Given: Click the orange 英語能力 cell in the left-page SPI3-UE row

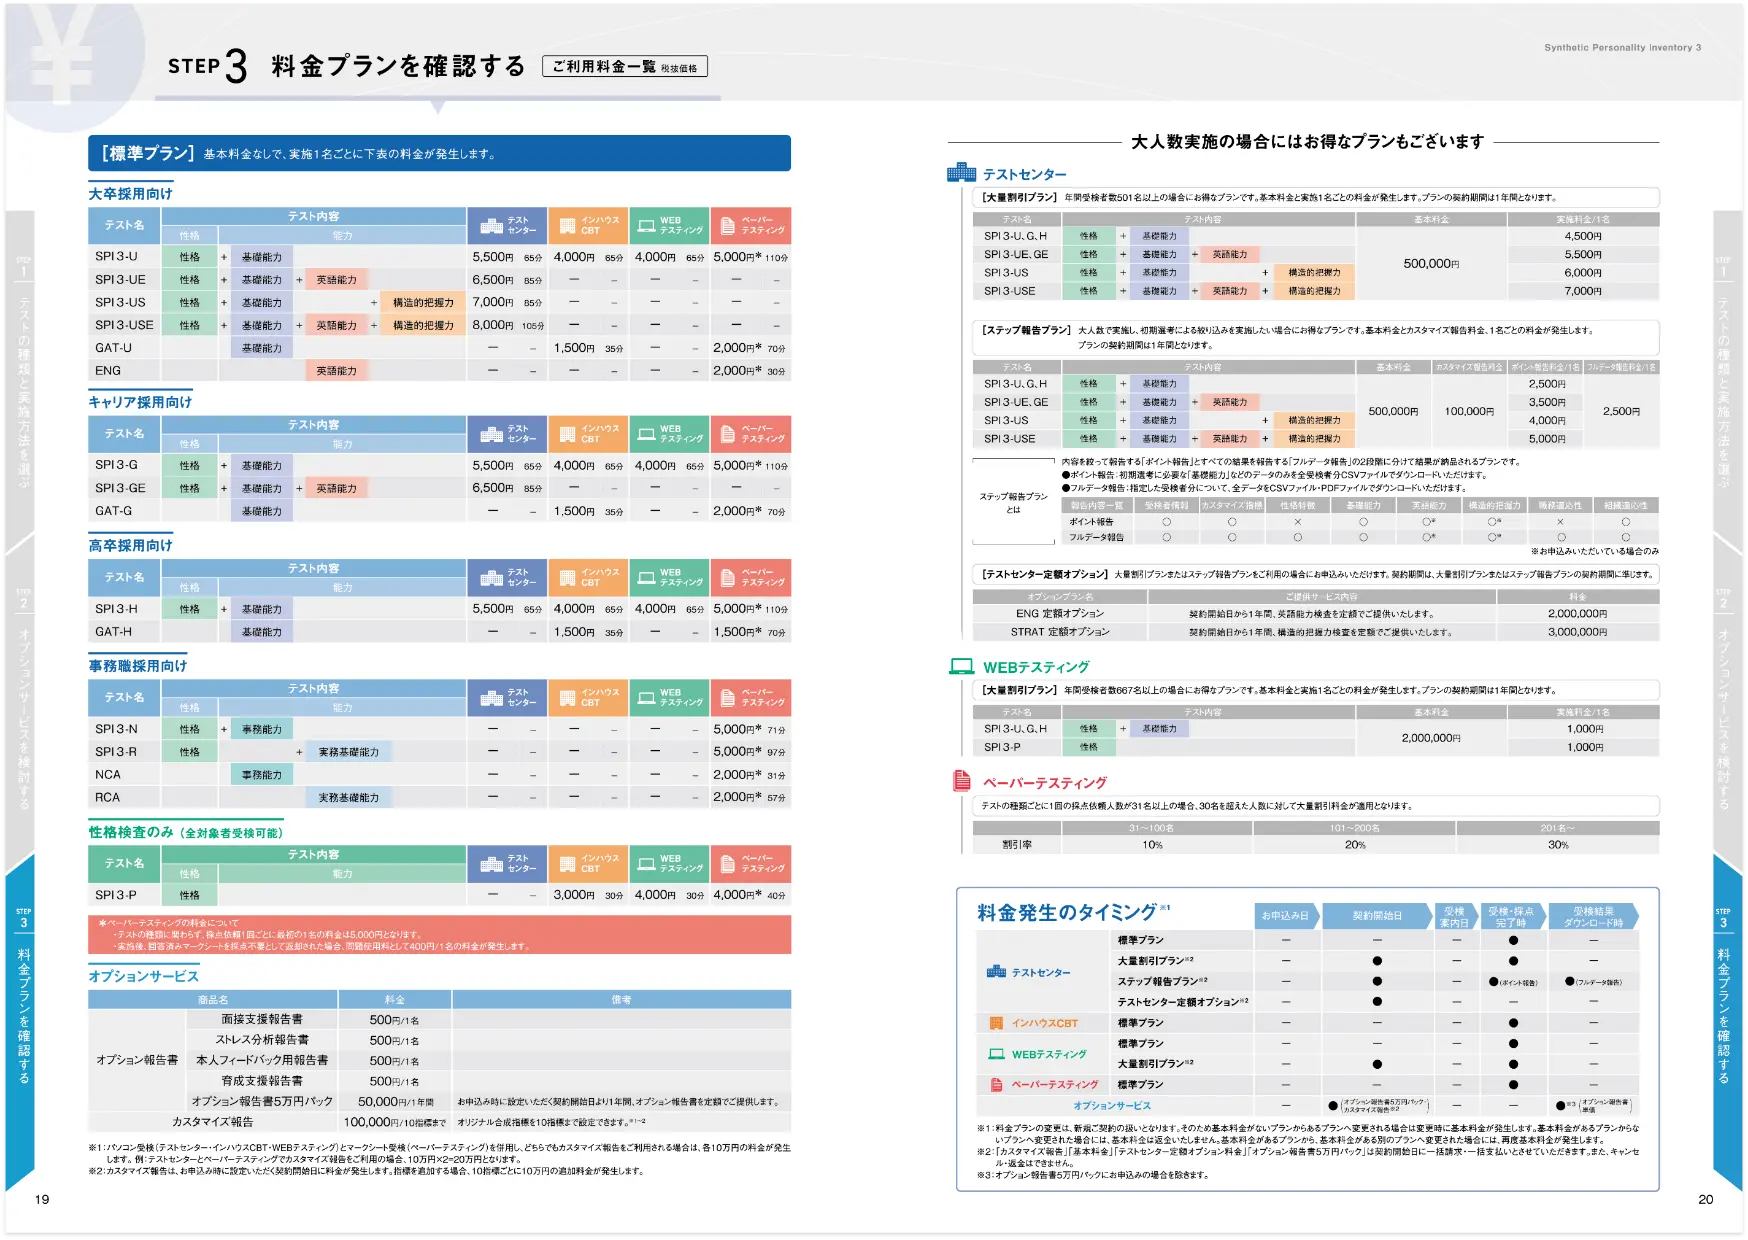Looking at the screenshot, I should pos(336,280).
